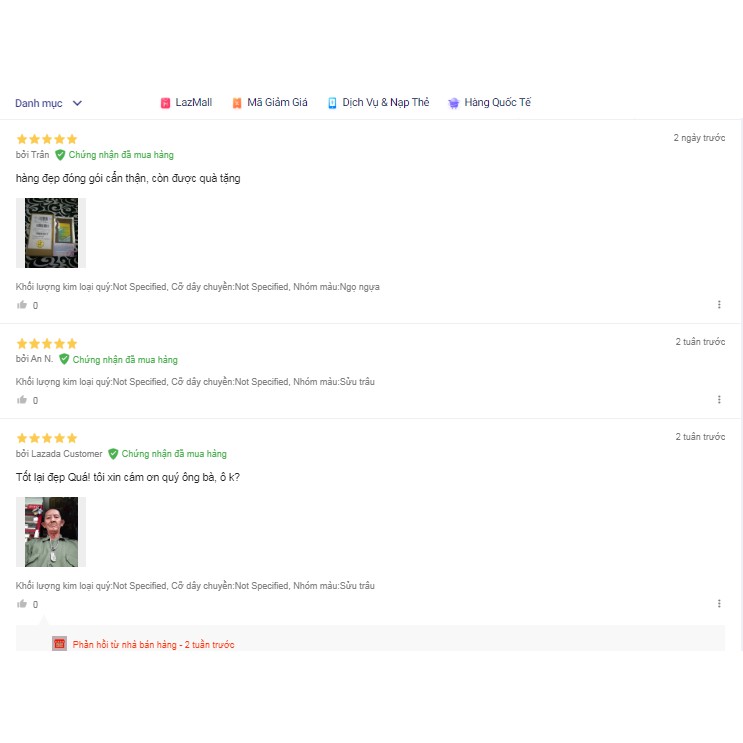The width and height of the screenshot is (743, 743).
Task: Click the Dịch Vụ & Nạp Thẻ phone icon
Action: [332, 103]
